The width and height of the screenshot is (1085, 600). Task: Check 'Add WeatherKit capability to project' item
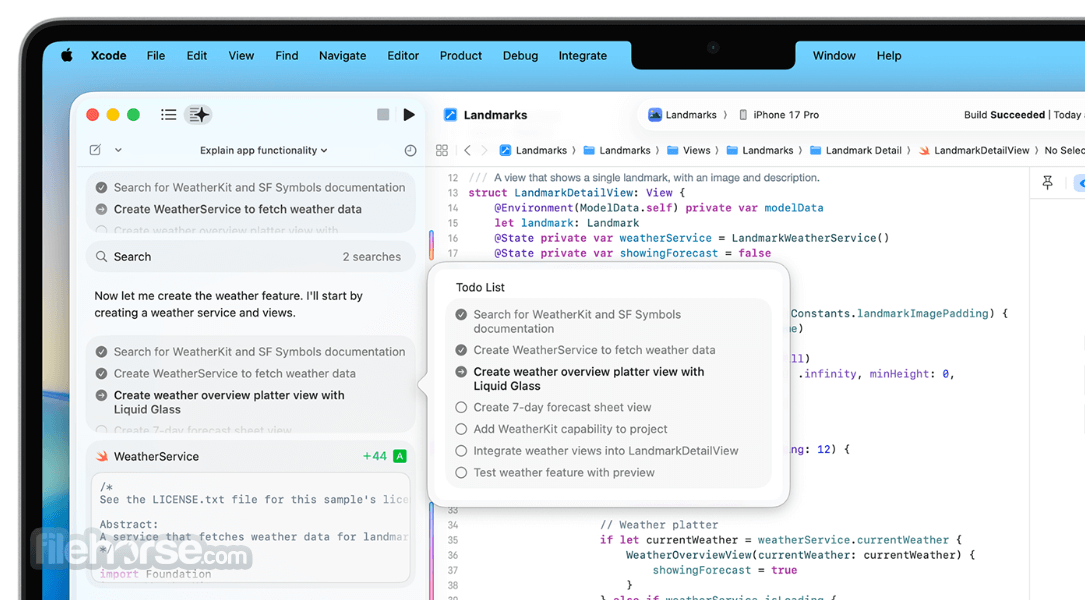point(461,429)
